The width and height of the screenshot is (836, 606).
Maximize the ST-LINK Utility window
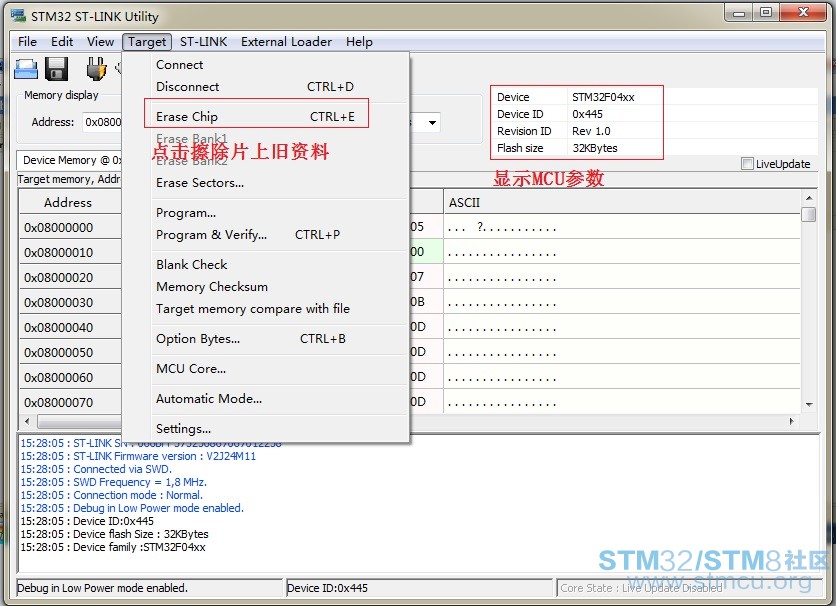tap(766, 13)
